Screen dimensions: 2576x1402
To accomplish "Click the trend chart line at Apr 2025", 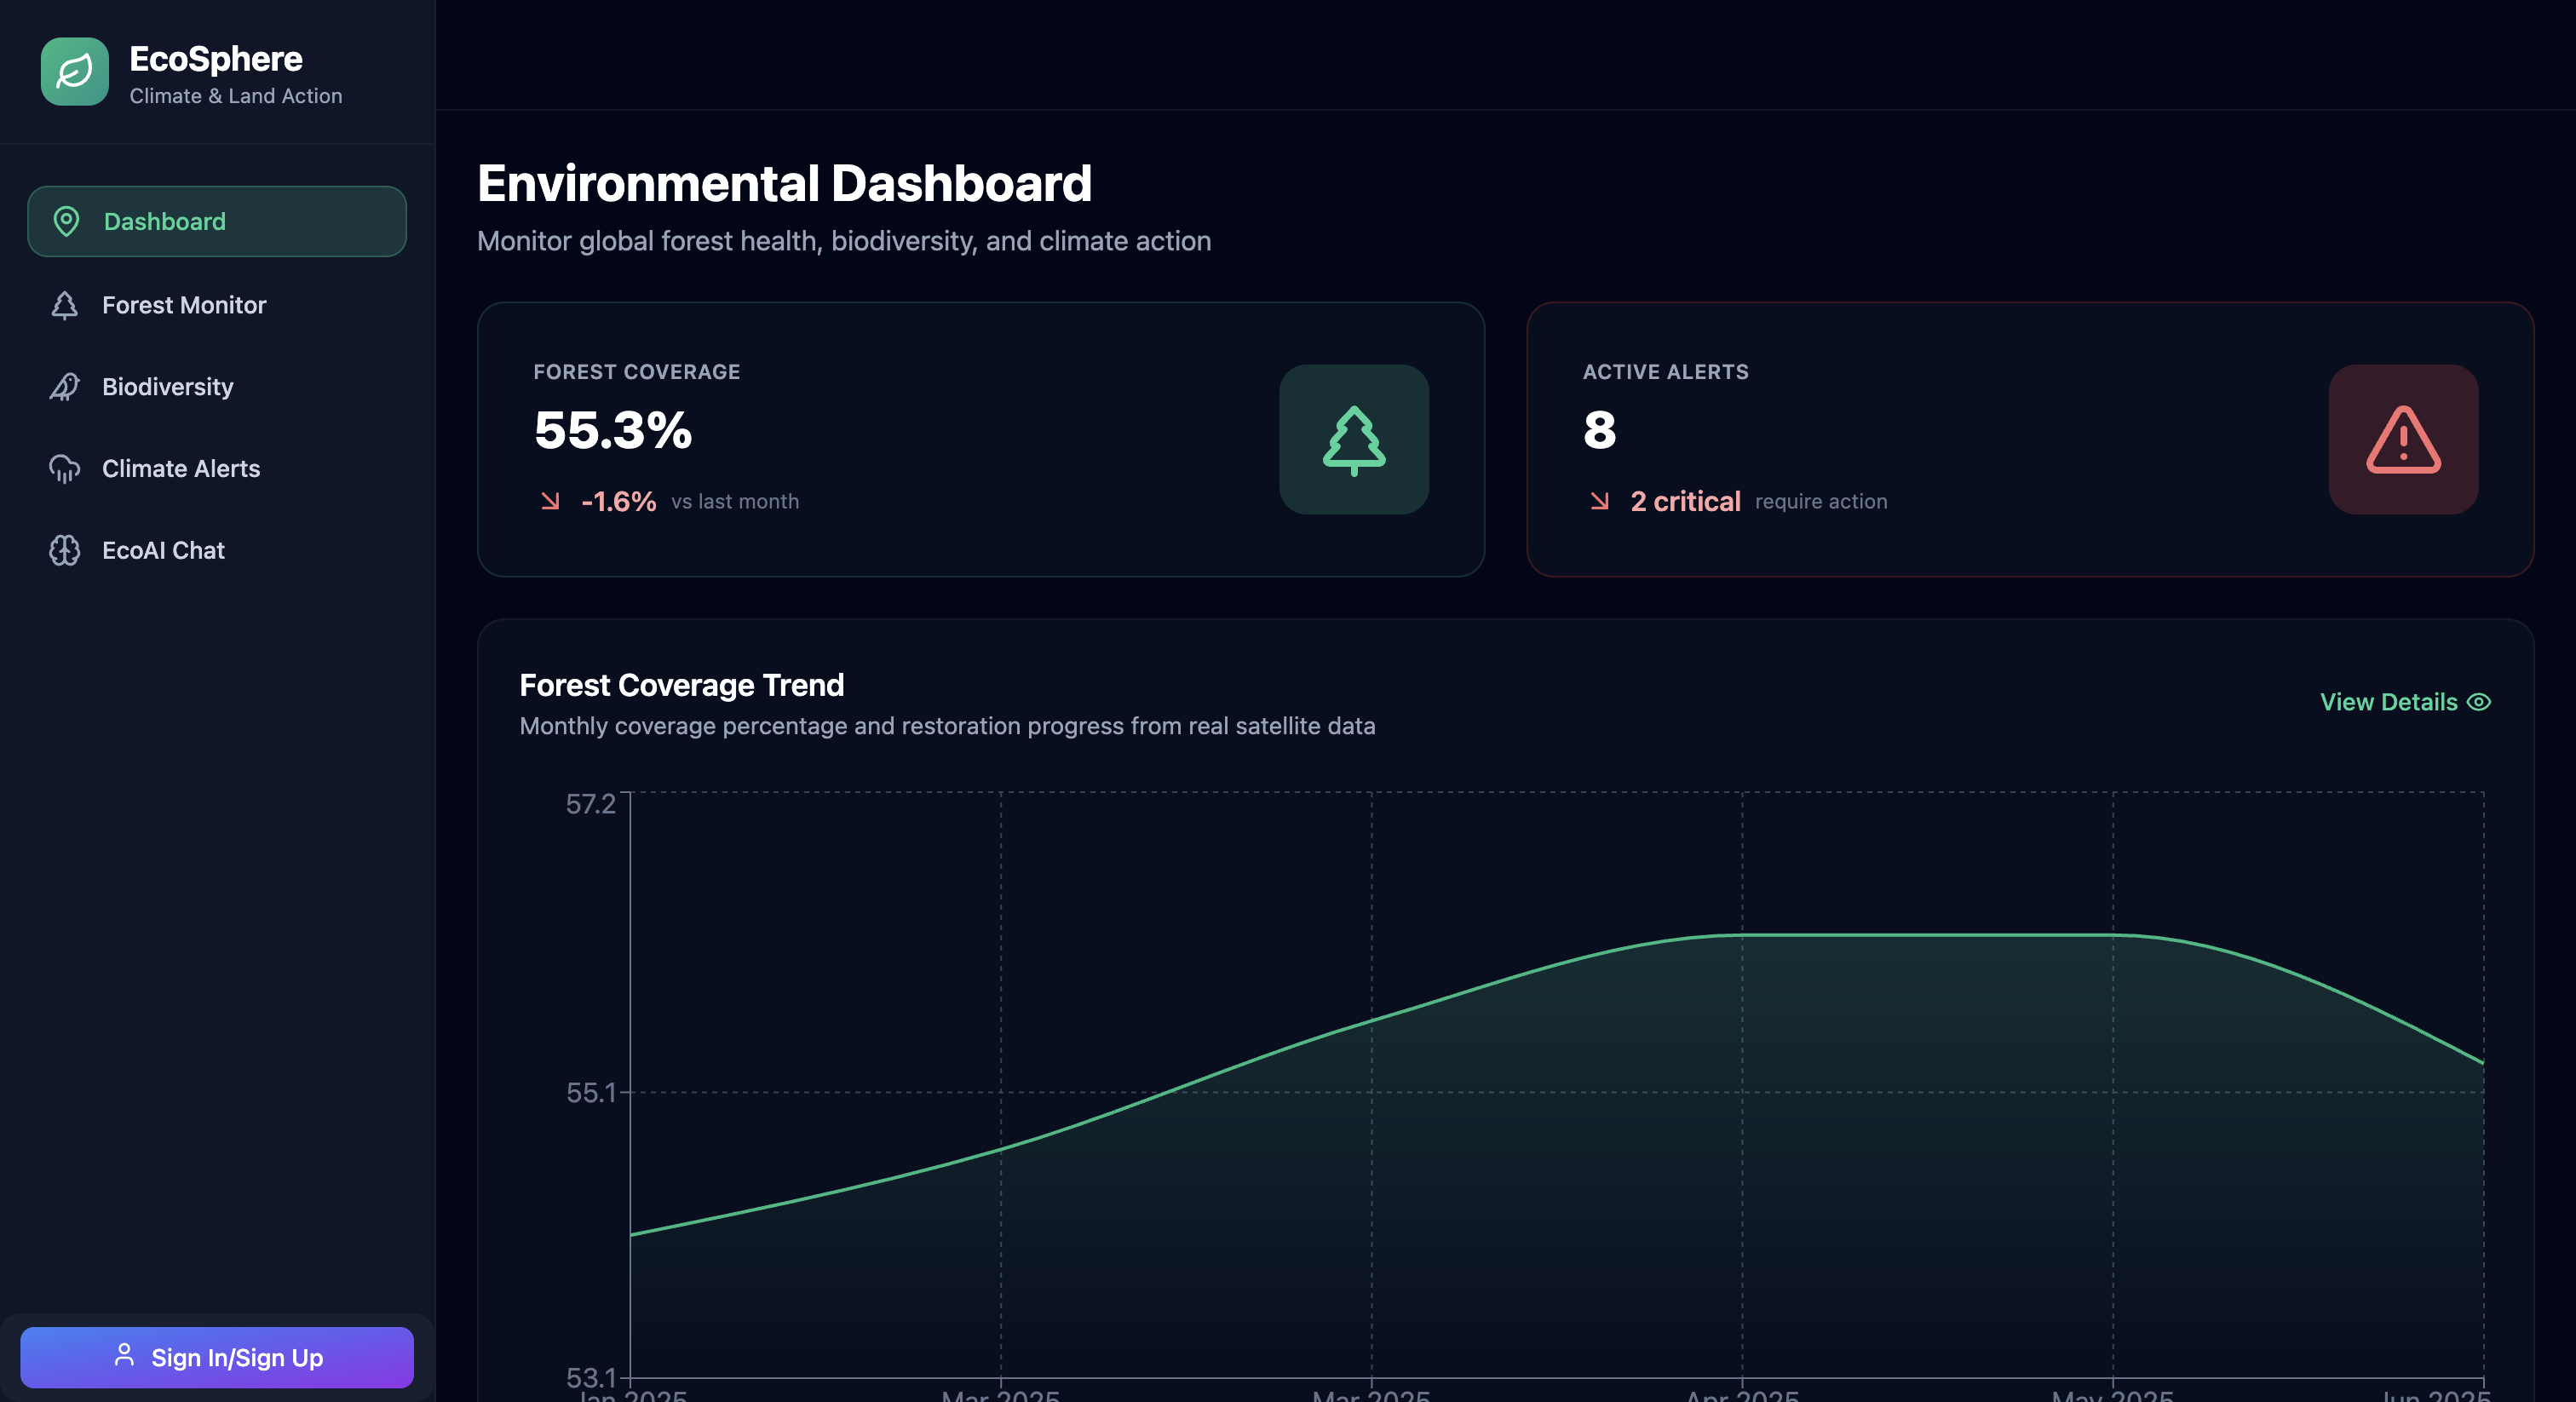I will click(1742, 935).
